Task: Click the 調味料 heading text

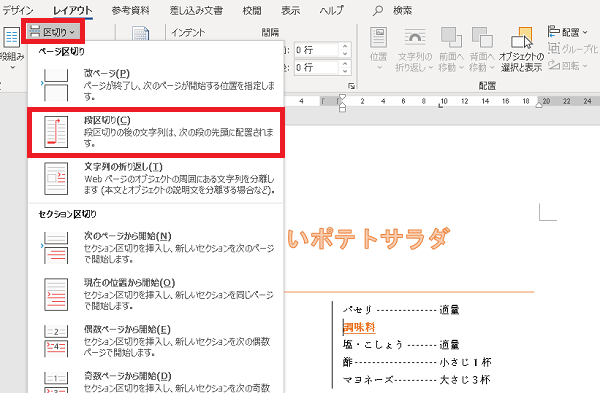Action: click(359, 327)
